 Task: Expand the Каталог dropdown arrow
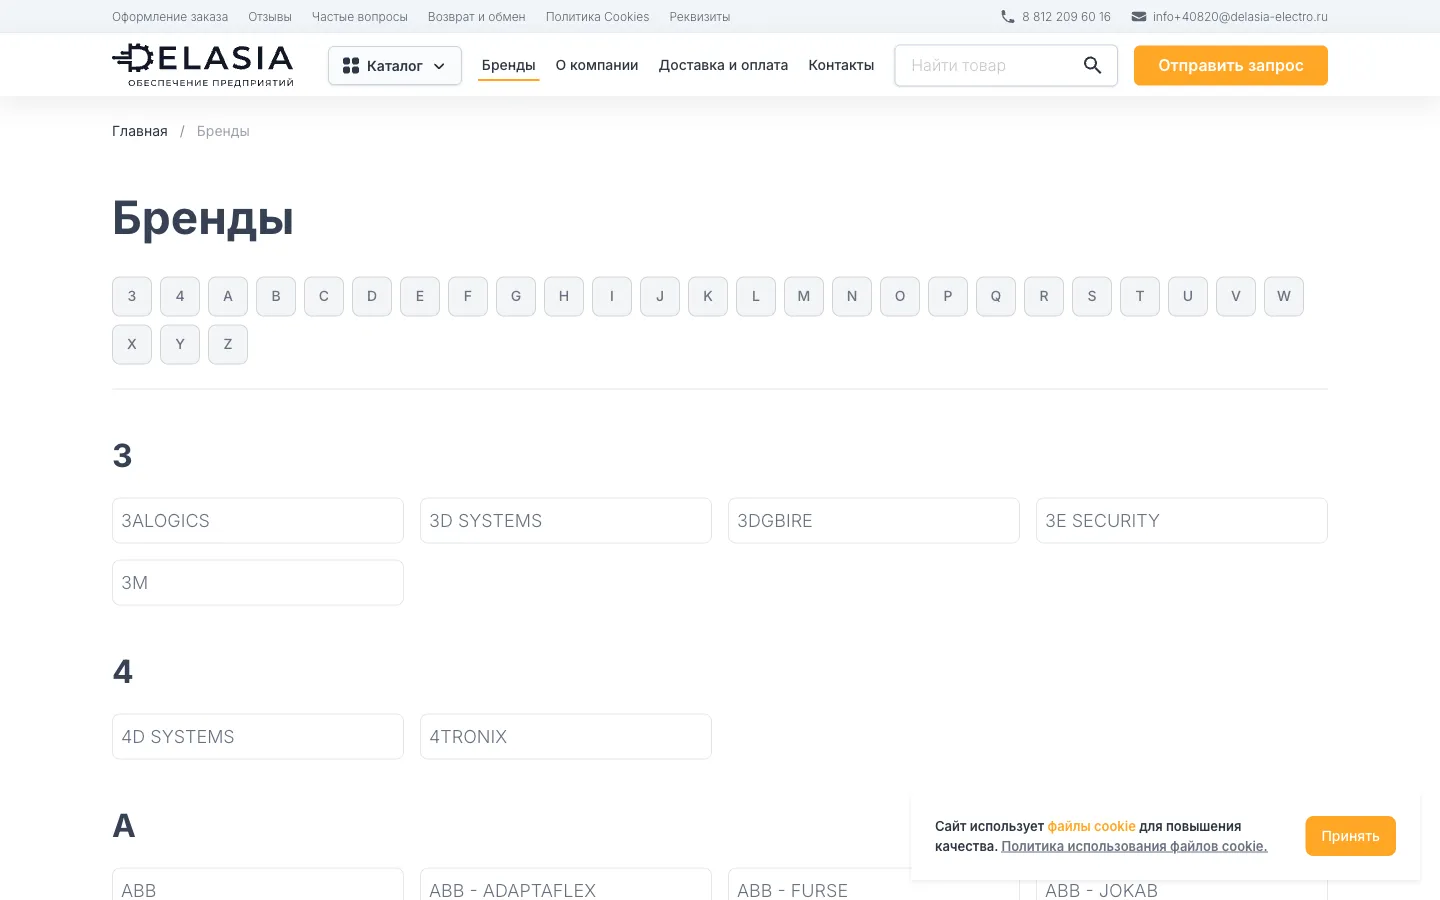[x=439, y=66]
